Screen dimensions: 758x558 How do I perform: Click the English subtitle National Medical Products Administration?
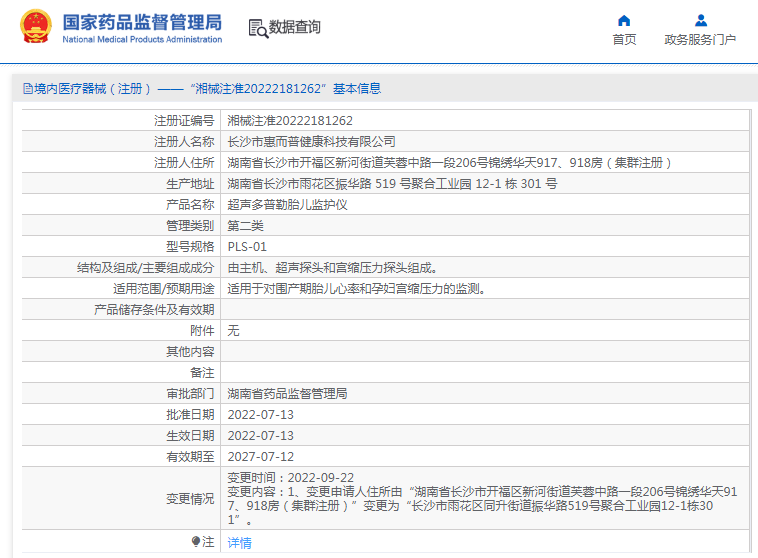click(x=142, y=40)
